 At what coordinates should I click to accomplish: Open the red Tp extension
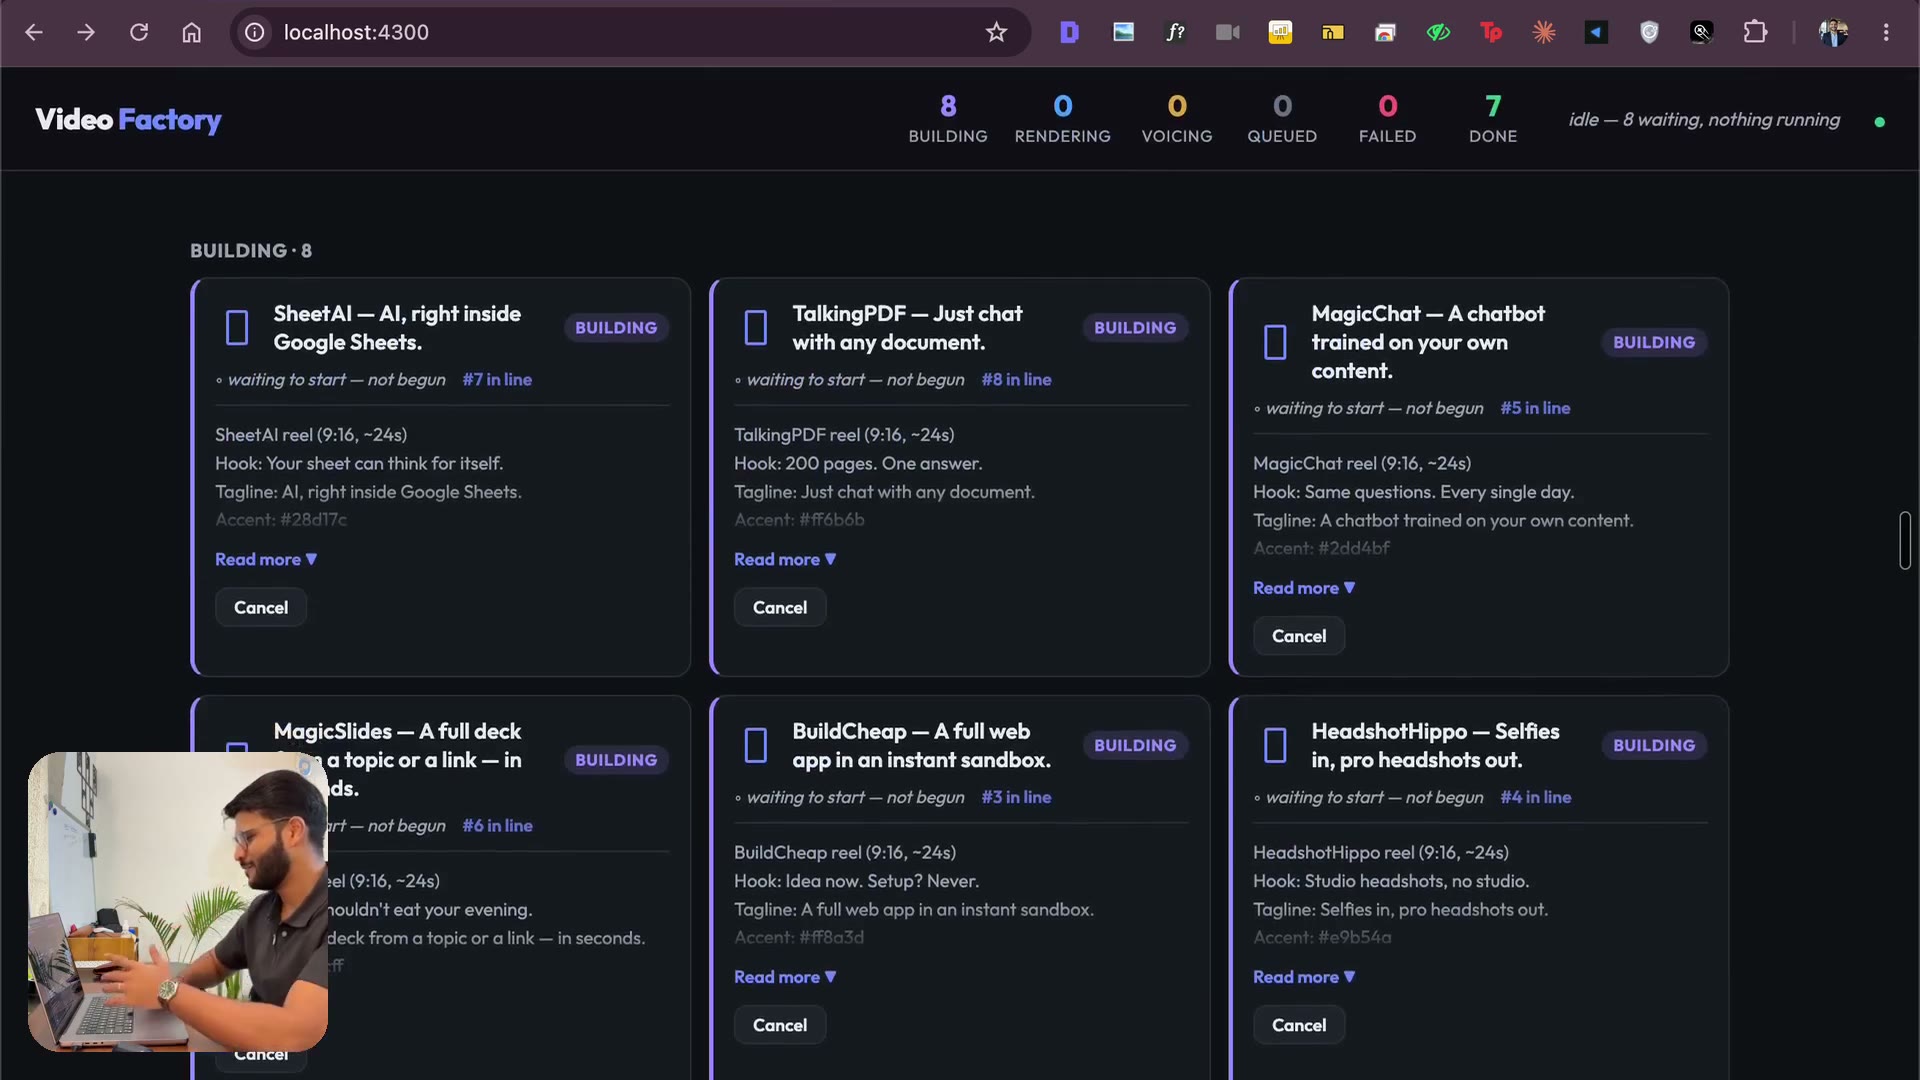(x=1491, y=32)
